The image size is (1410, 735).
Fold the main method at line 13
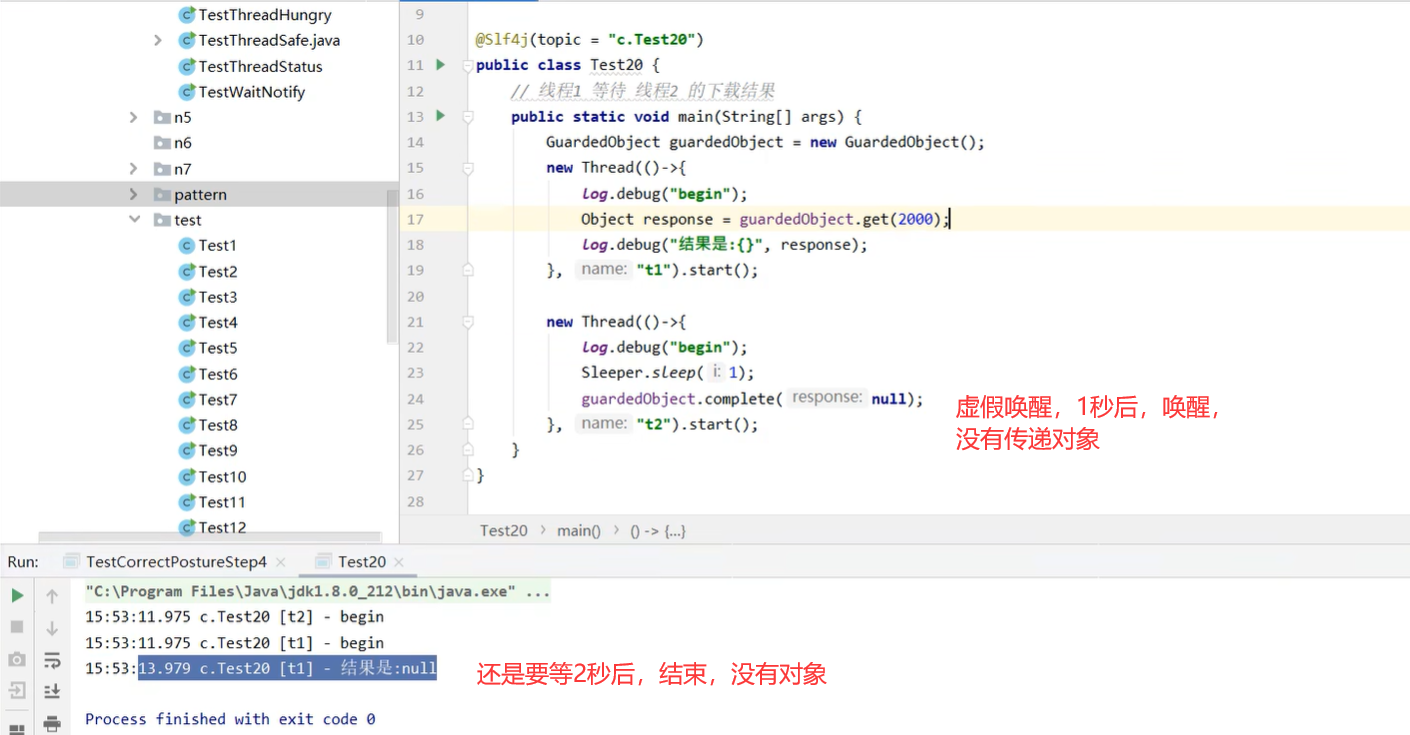(x=467, y=117)
